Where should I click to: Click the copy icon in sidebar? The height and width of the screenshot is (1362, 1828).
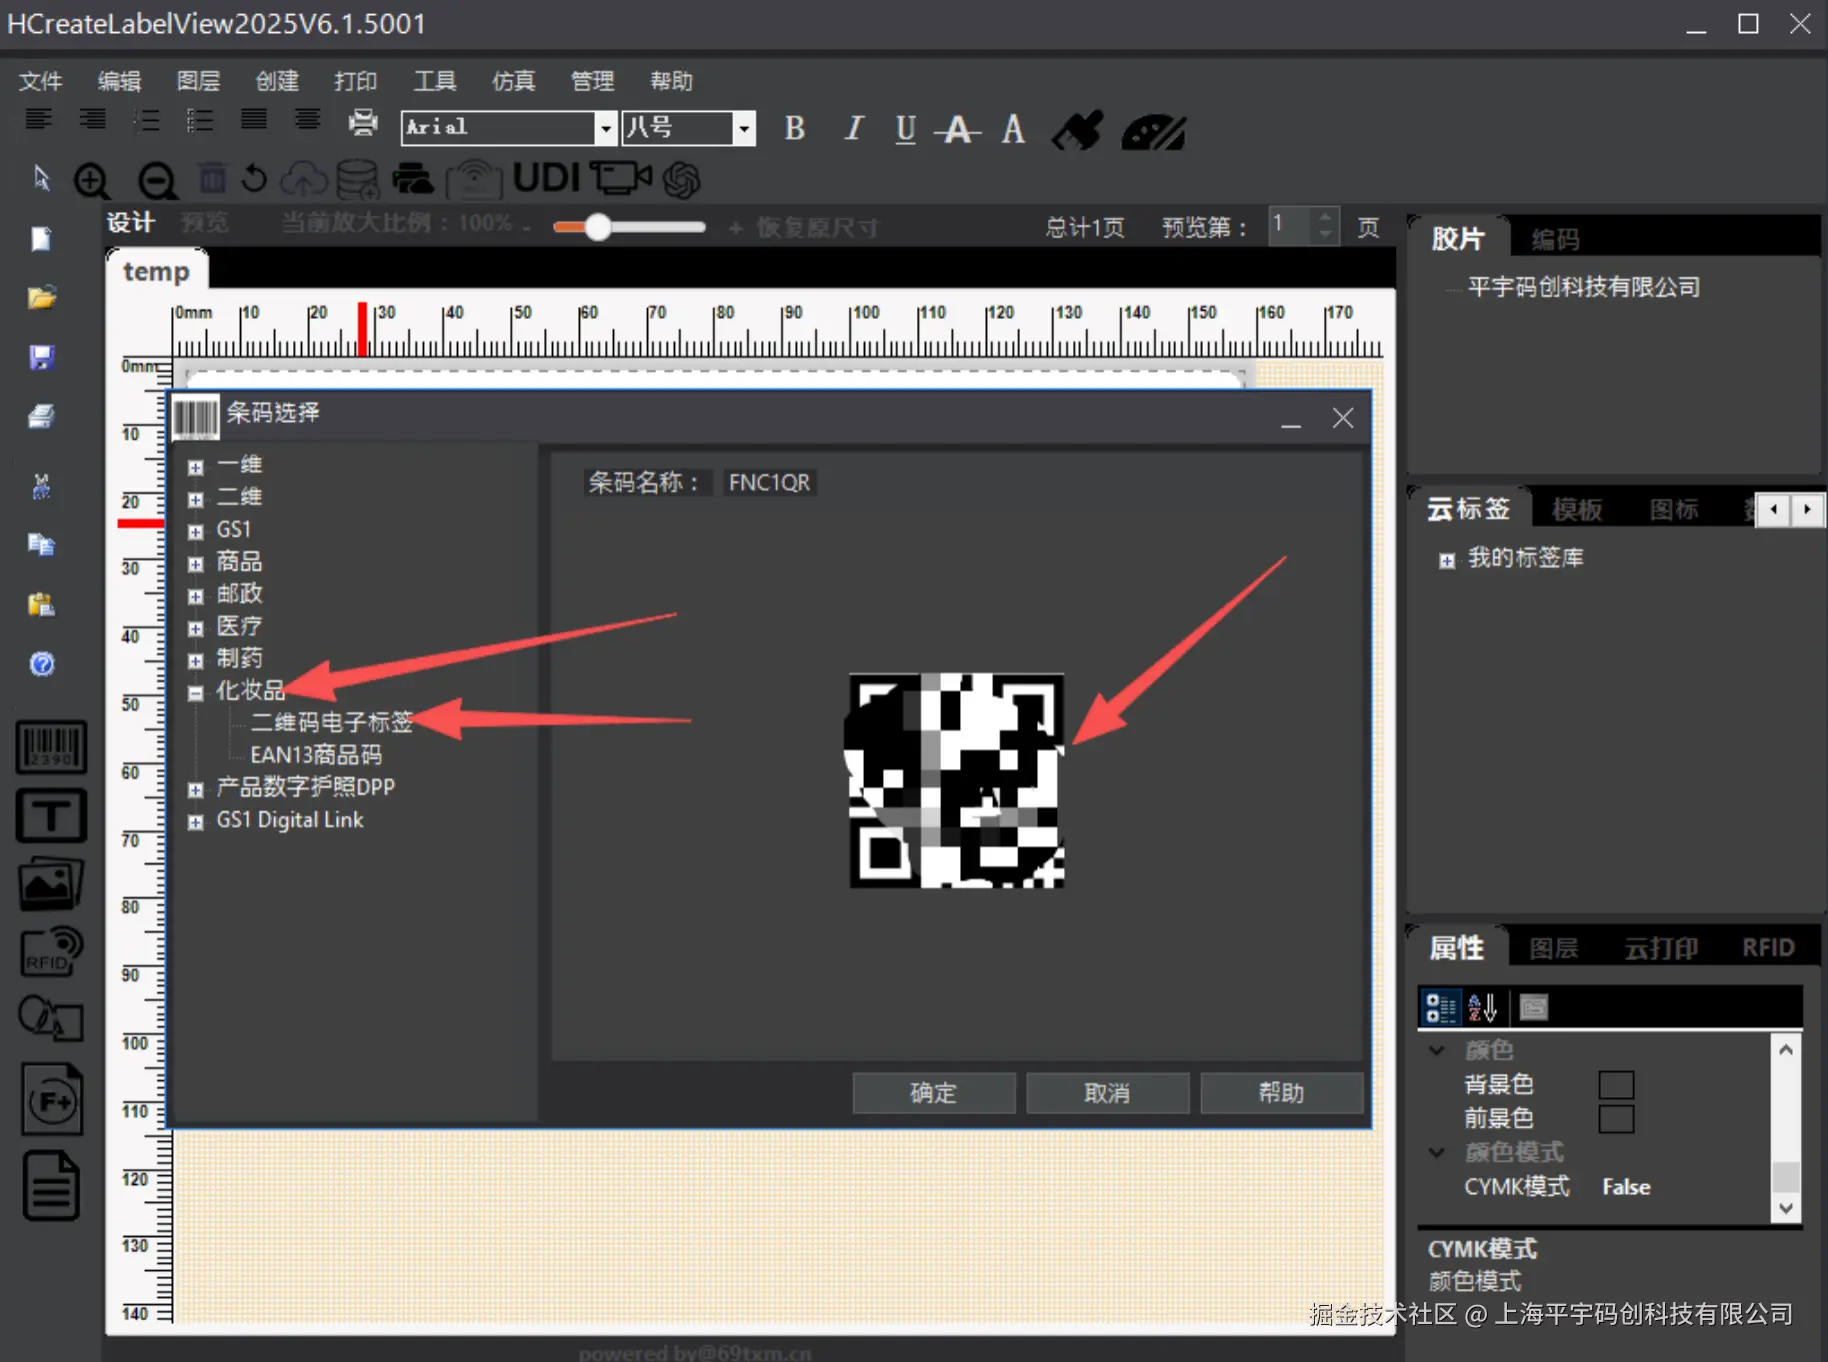pyautogui.click(x=41, y=544)
